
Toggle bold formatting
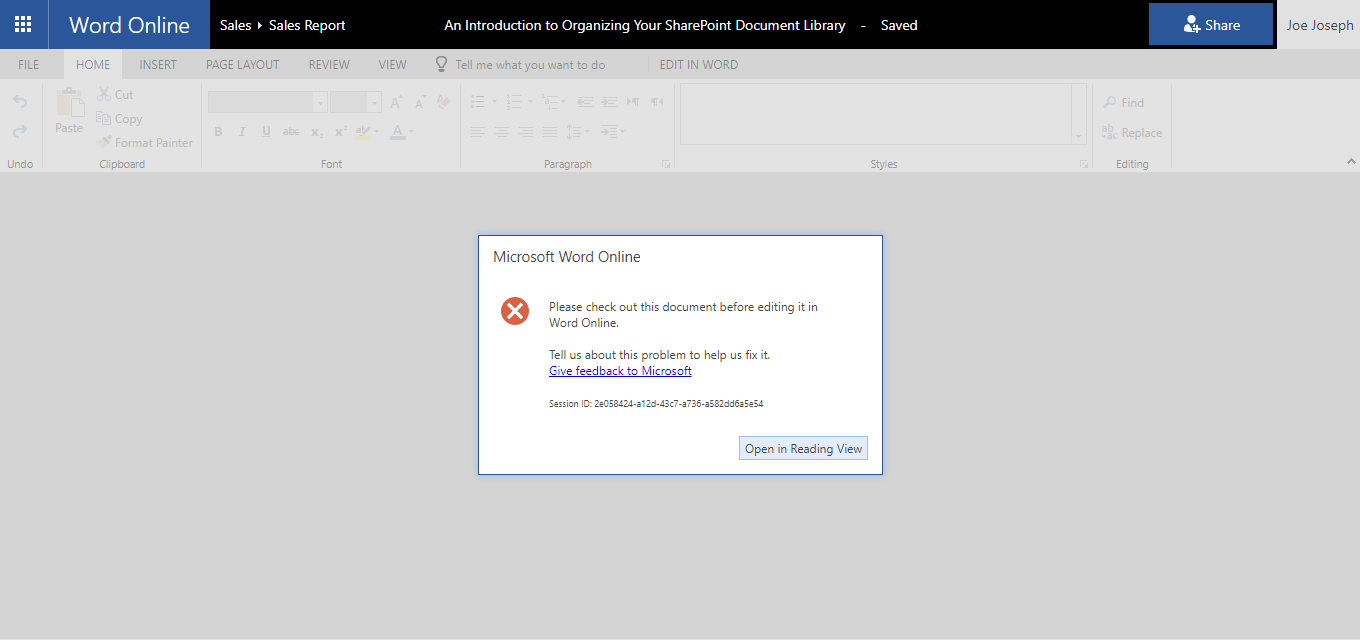click(x=218, y=131)
